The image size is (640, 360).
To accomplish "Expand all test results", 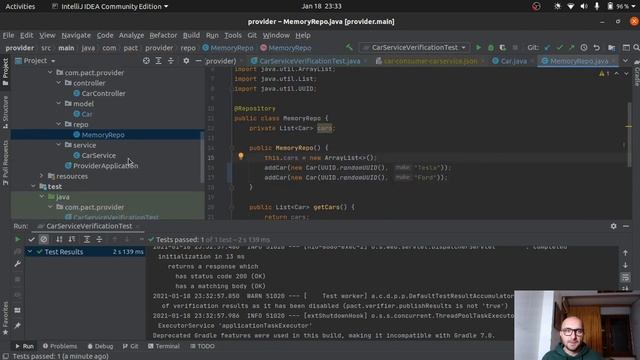I will pyautogui.click(x=87, y=239).
